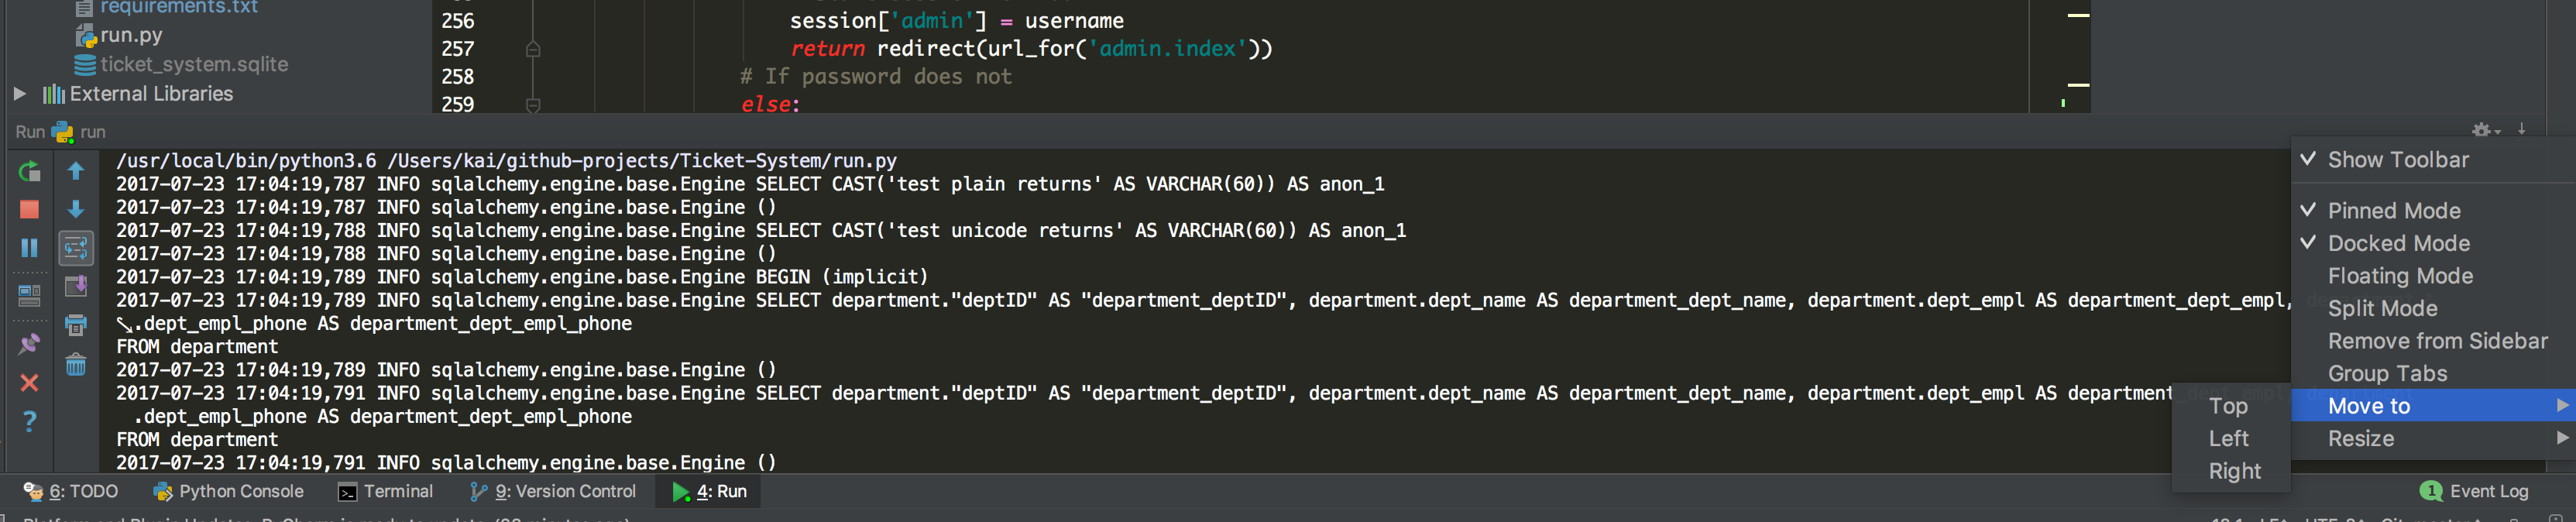Open the Event Log button
This screenshot has height=522, width=2576.
(x=2474, y=491)
